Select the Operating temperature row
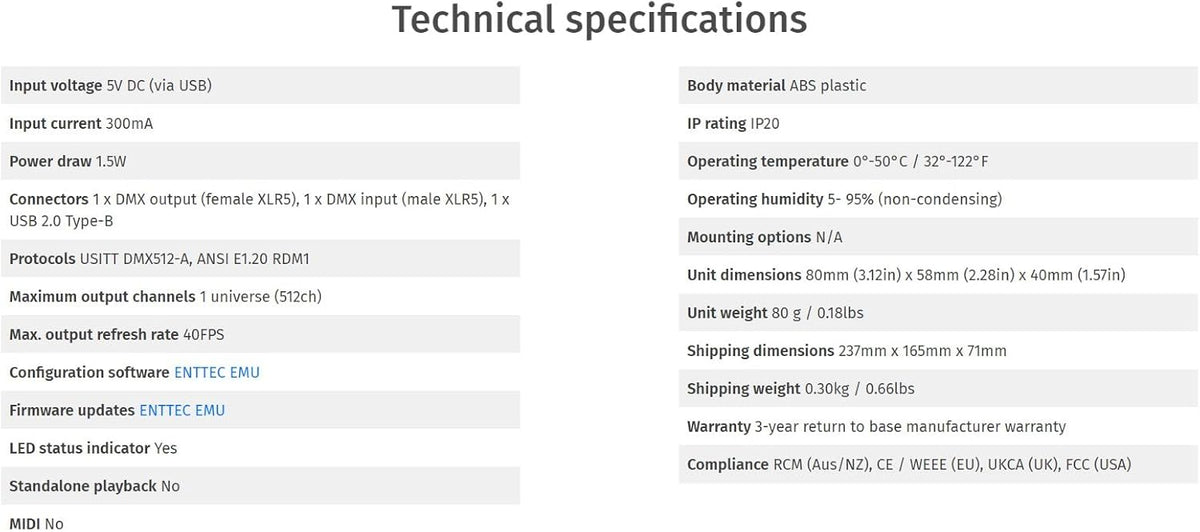 point(939,161)
